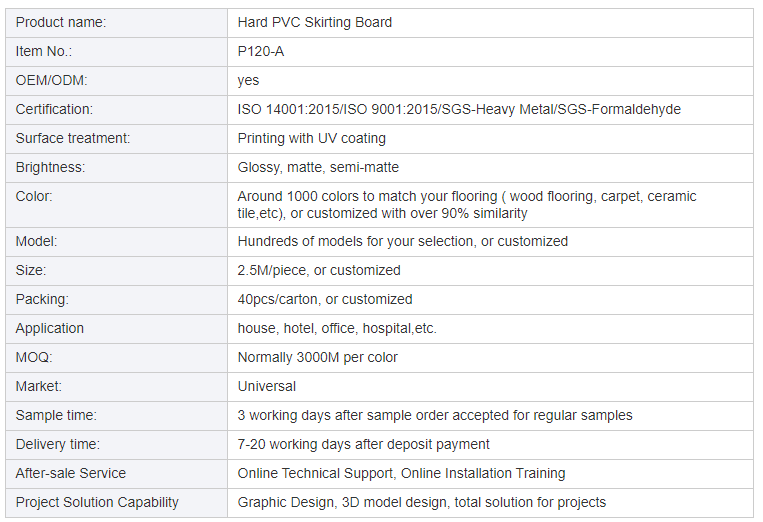Click the item number "P120-A"
The image size is (763, 522).
[x=259, y=51]
